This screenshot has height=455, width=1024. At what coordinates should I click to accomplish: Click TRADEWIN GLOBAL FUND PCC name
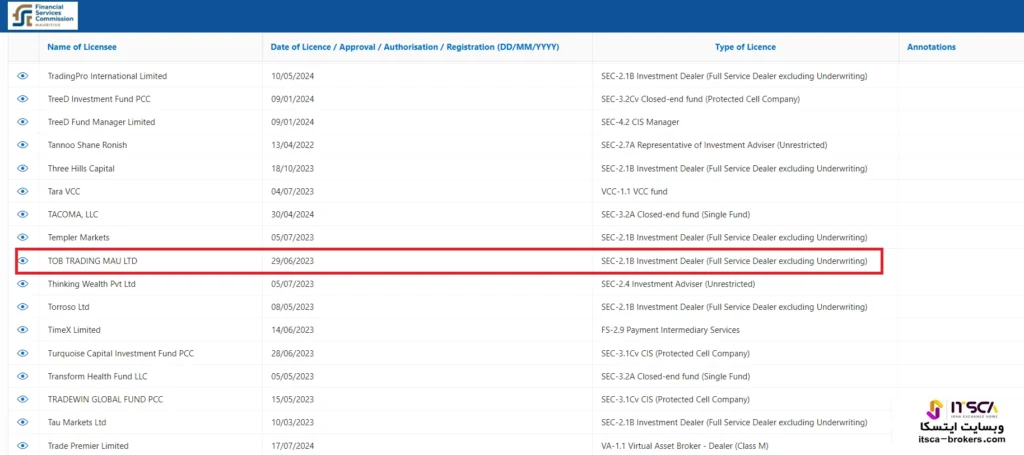pos(105,400)
